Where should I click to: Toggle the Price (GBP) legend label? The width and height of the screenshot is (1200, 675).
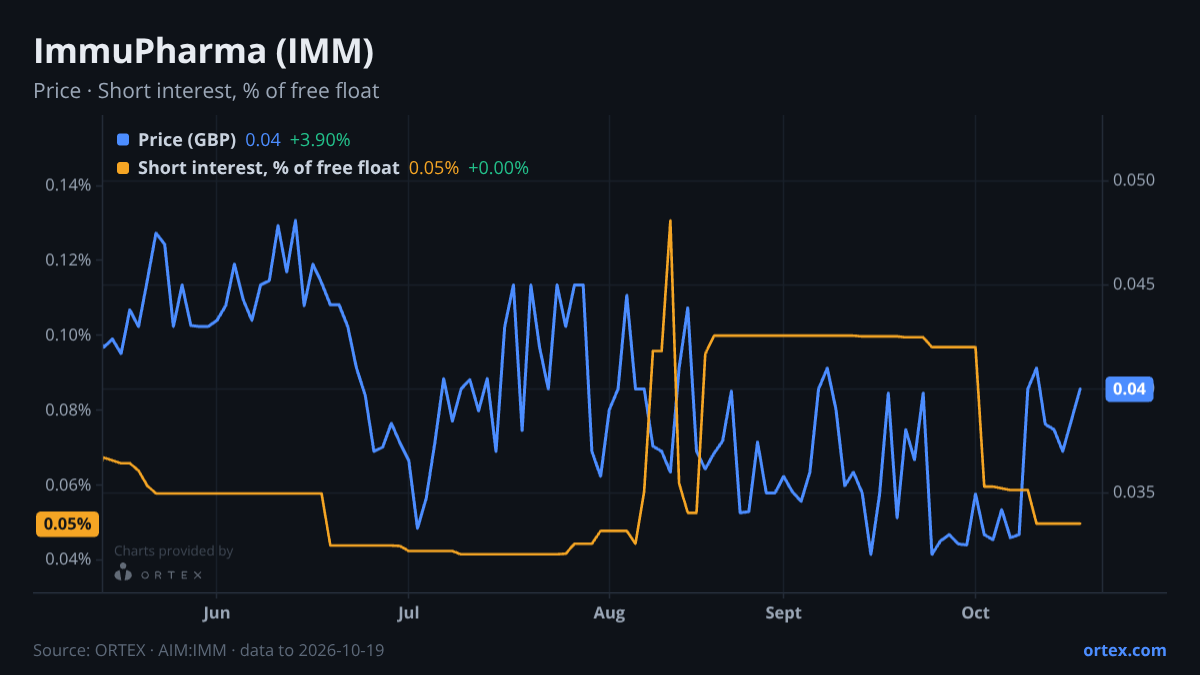click(187, 140)
